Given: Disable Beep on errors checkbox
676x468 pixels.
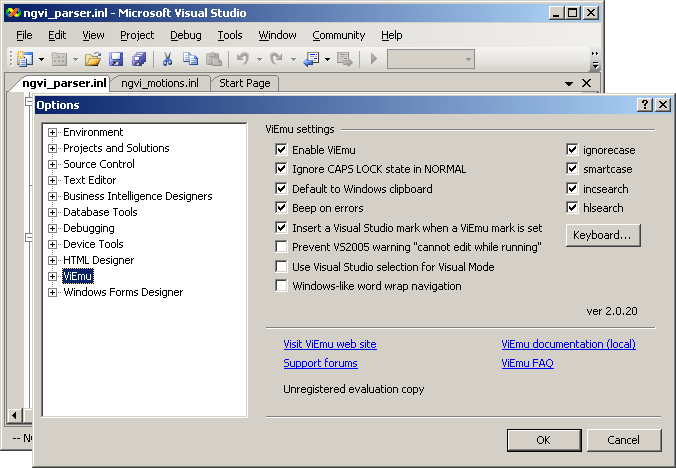Looking at the screenshot, I should click(281, 207).
